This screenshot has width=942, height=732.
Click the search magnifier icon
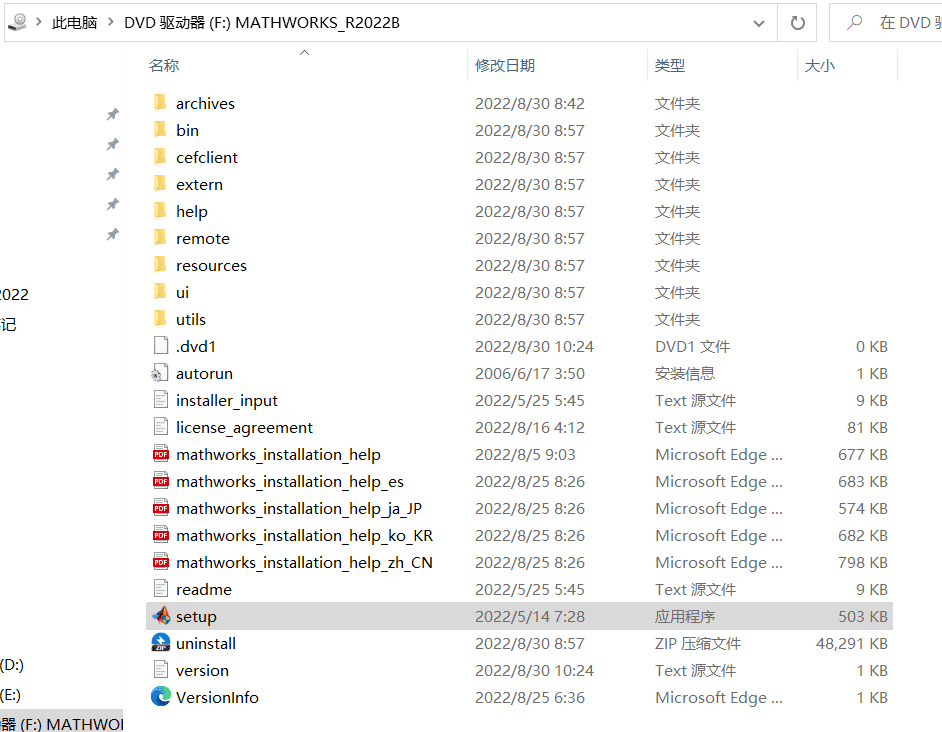(x=854, y=22)
